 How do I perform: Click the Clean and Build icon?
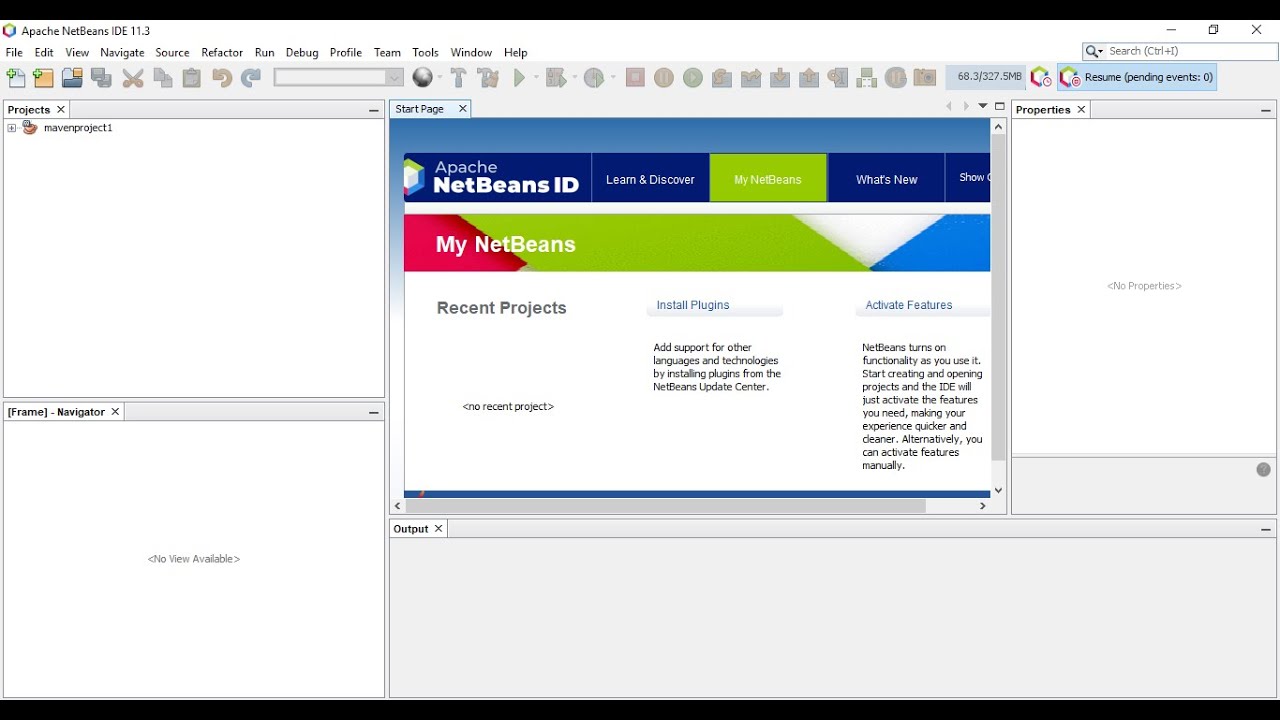tap(488, 78)
